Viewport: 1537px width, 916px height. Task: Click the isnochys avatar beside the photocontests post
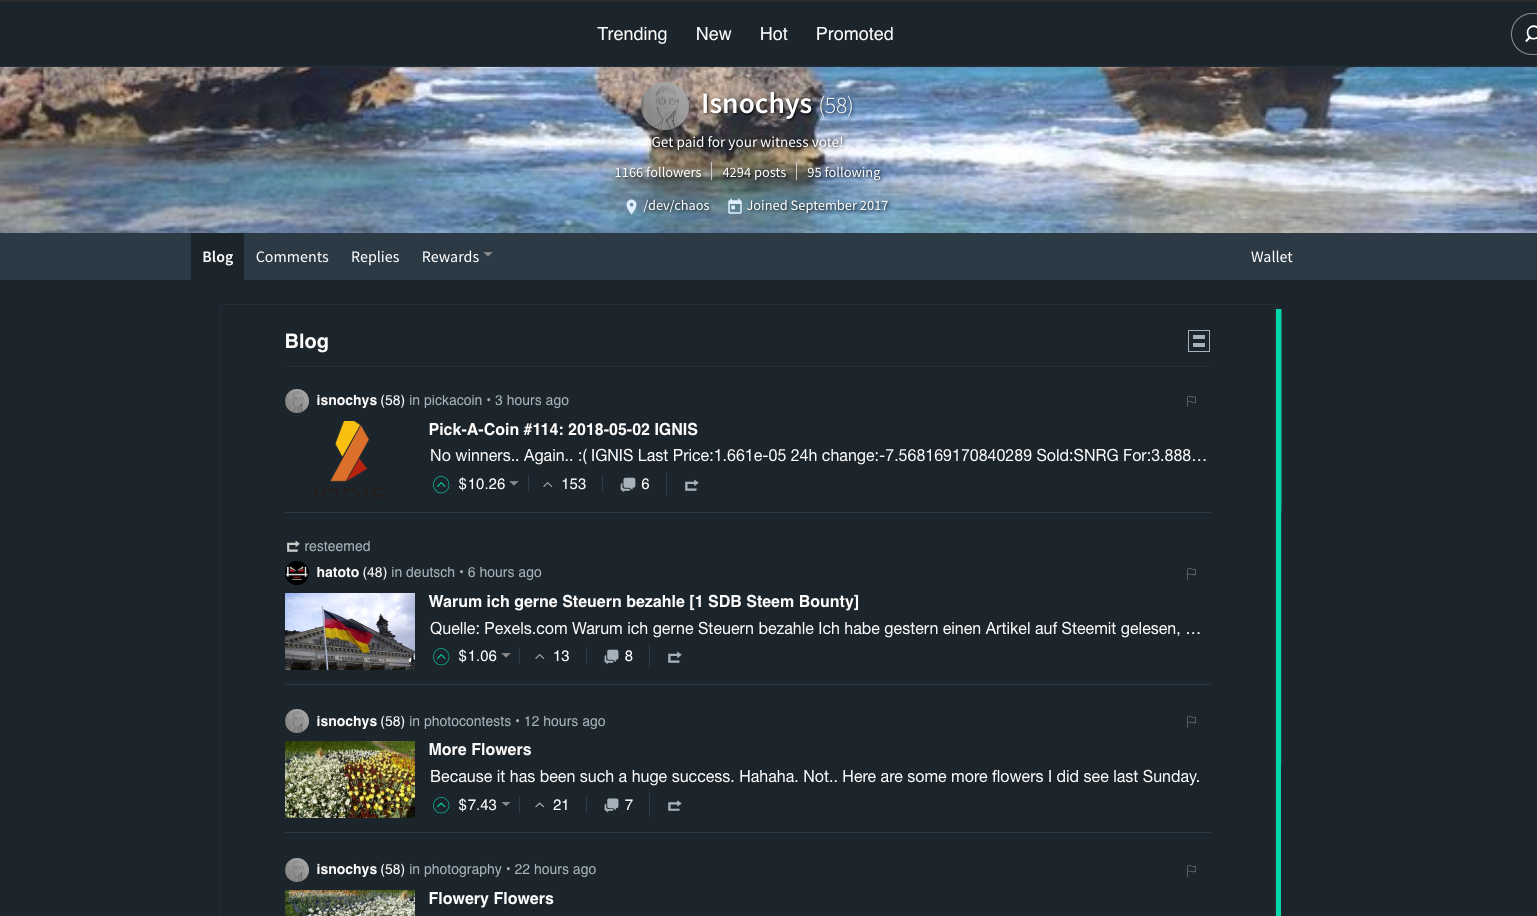click(297, 721)
